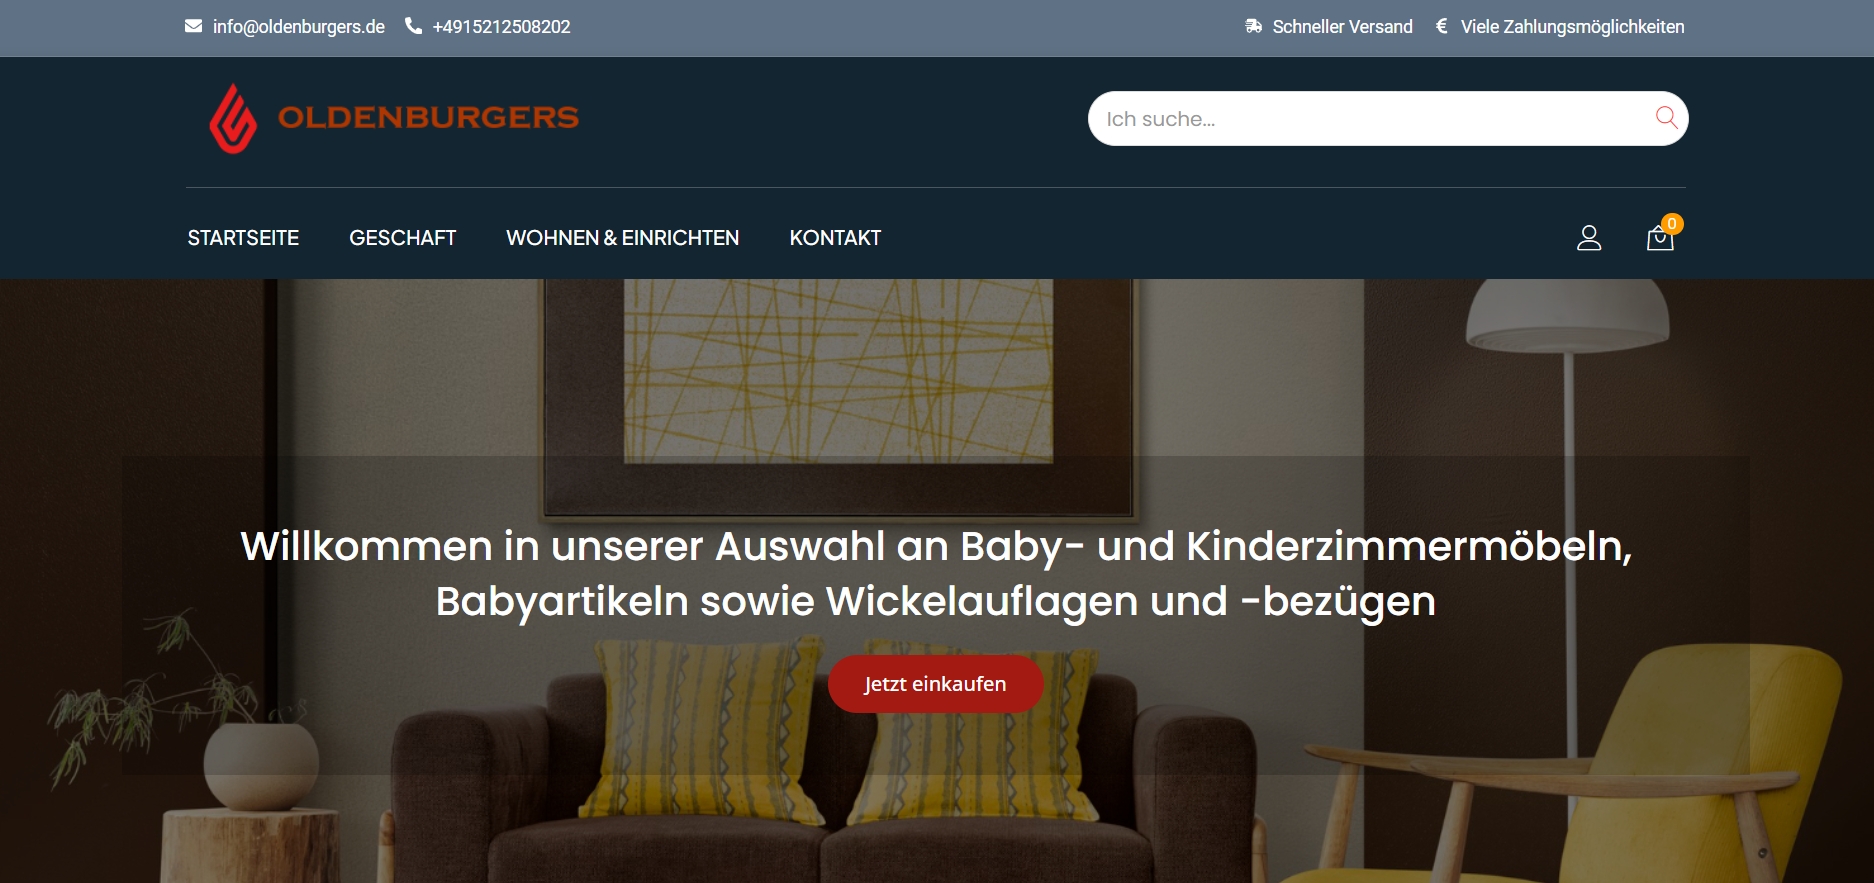Open WOHNEN & EINRICHTEN menu
Image resolution: width=1874 pixels, height=883 pixels.
(x=623, y=238)
